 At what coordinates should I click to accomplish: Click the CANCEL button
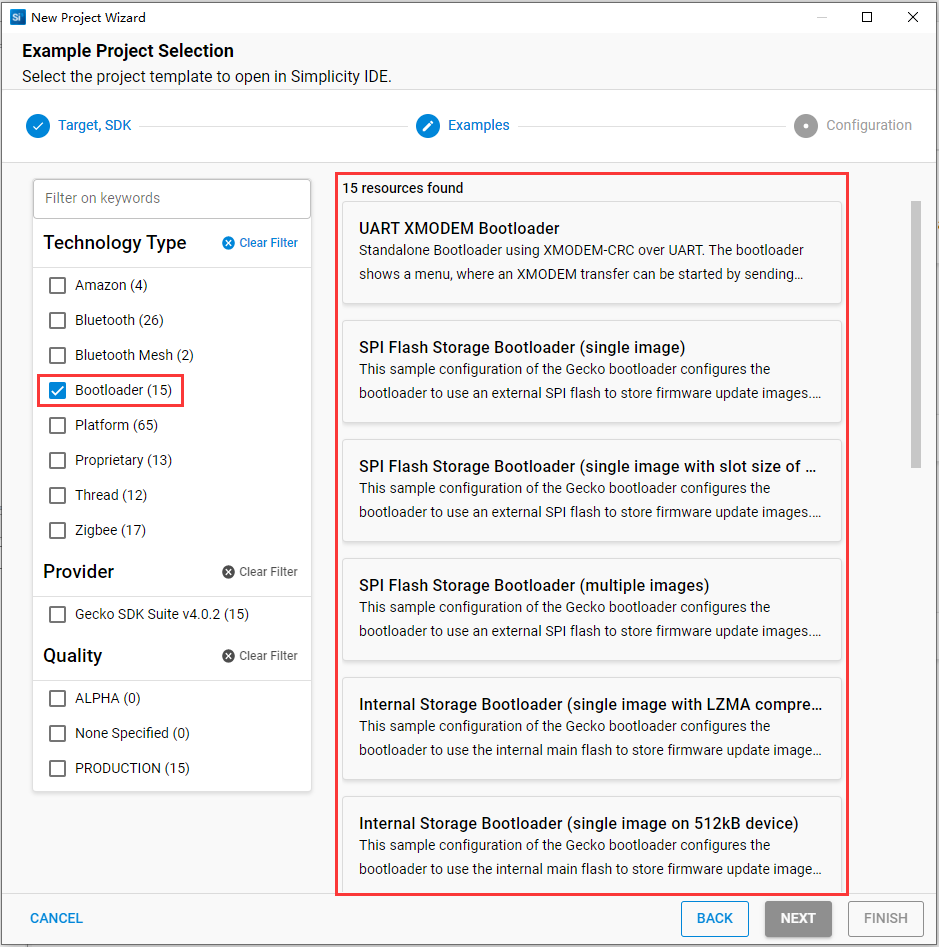coord(56,918)
